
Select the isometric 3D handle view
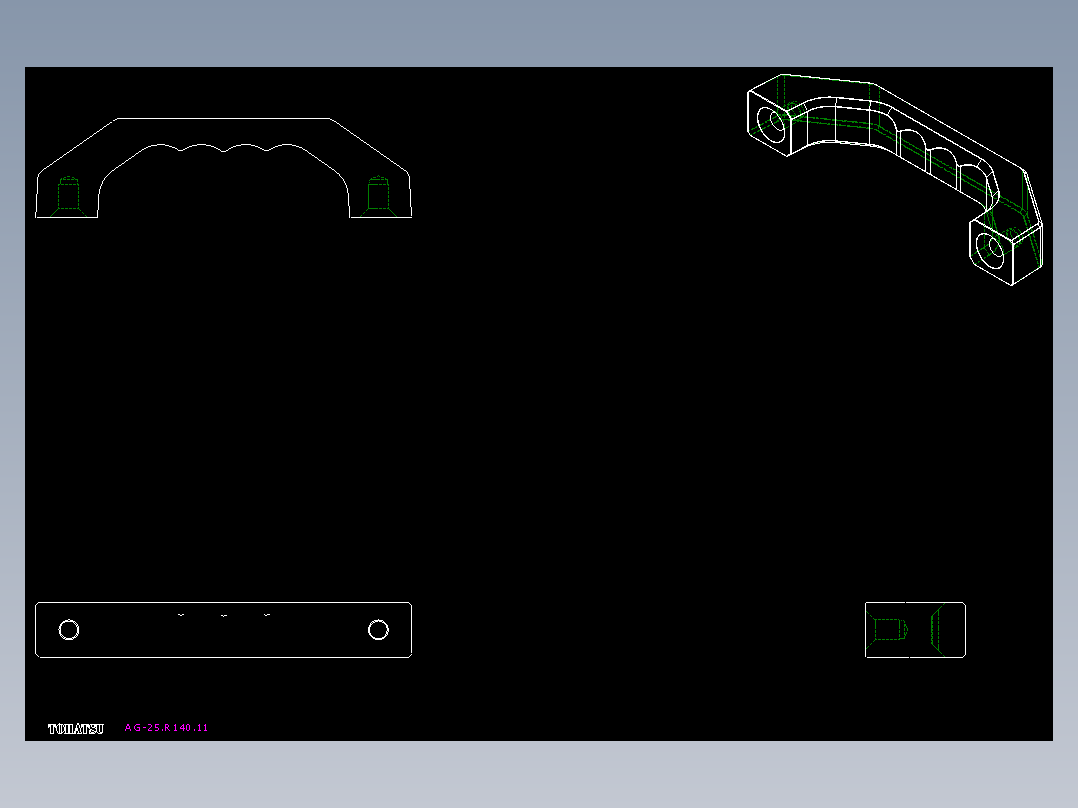click(895, 179)
